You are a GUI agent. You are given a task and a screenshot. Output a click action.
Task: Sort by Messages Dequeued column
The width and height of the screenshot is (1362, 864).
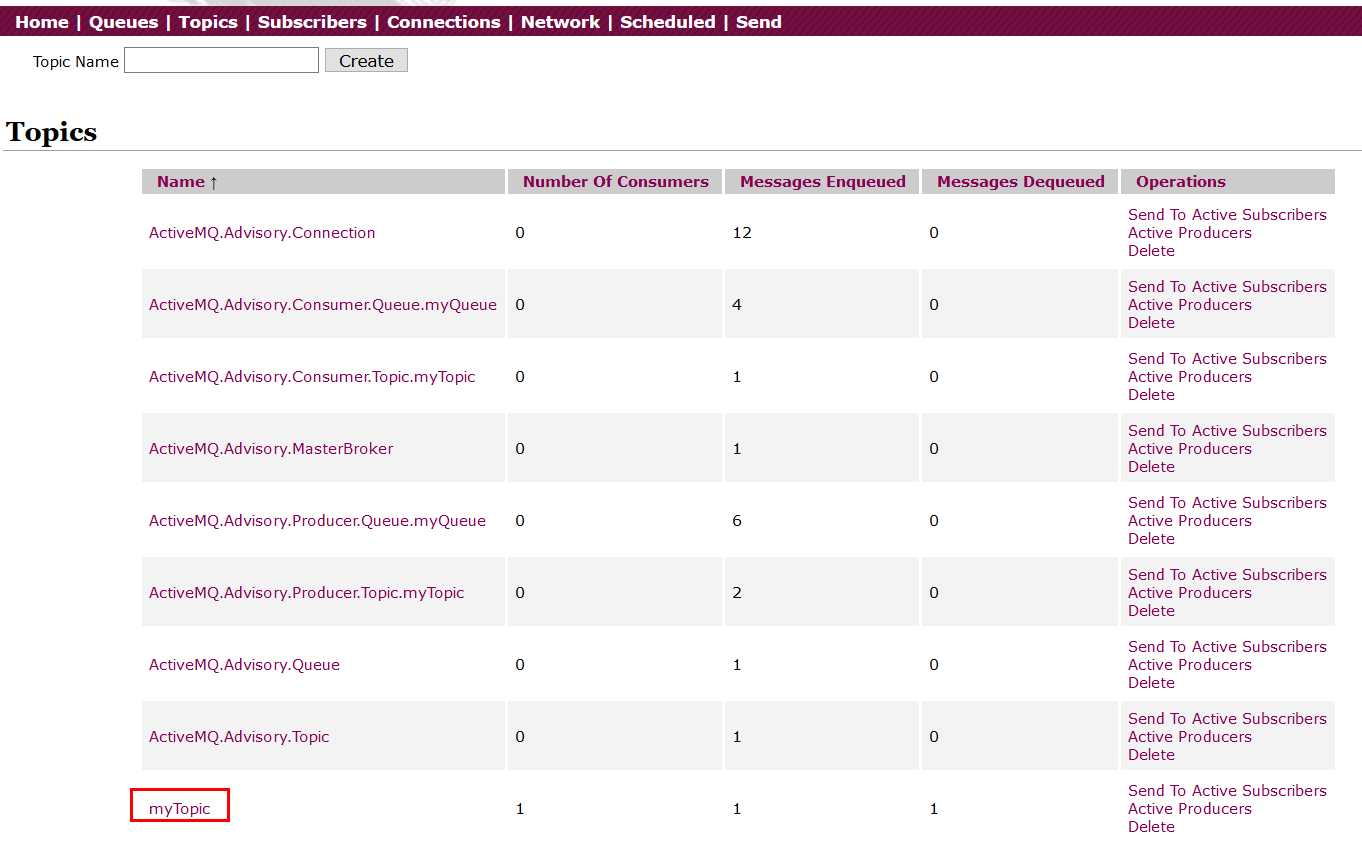click(x=1021, y=182)
